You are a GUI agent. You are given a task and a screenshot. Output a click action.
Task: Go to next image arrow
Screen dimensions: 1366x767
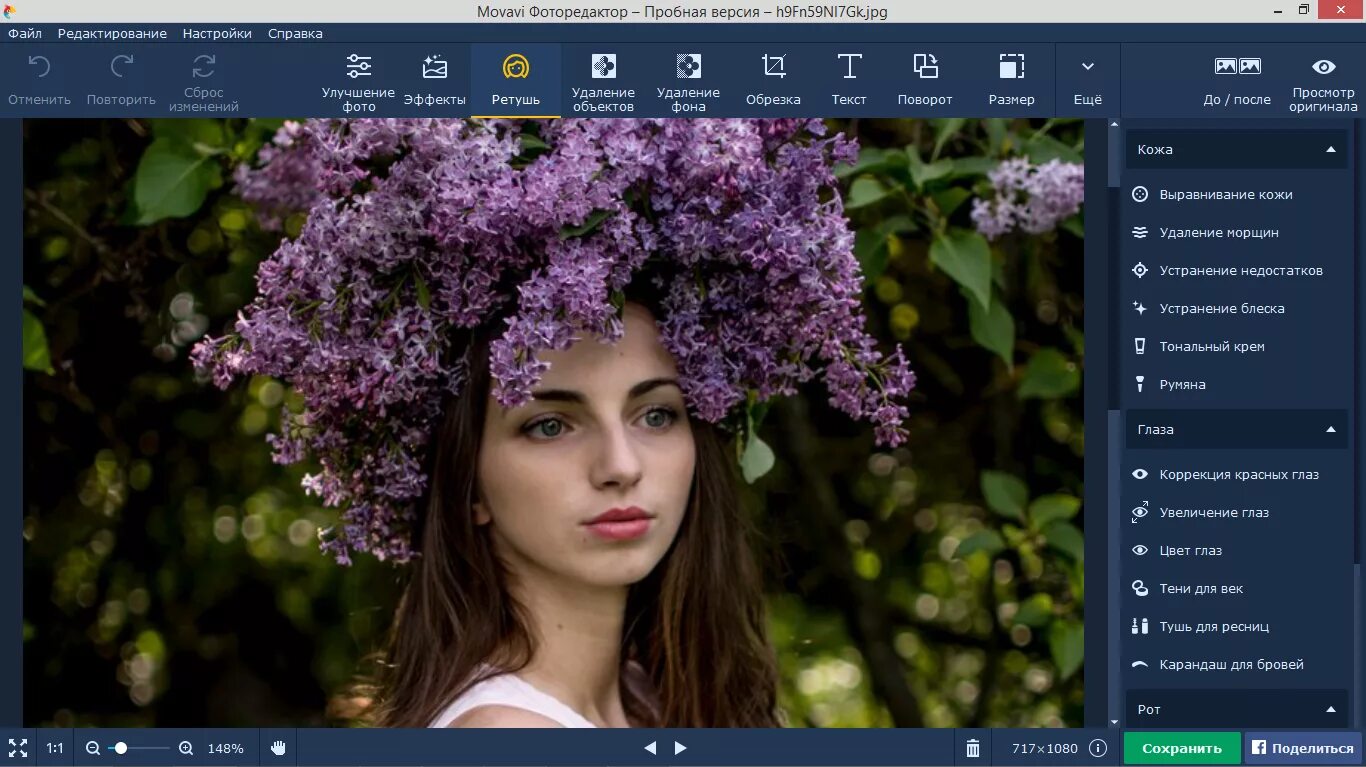click(x=681, y=748)
